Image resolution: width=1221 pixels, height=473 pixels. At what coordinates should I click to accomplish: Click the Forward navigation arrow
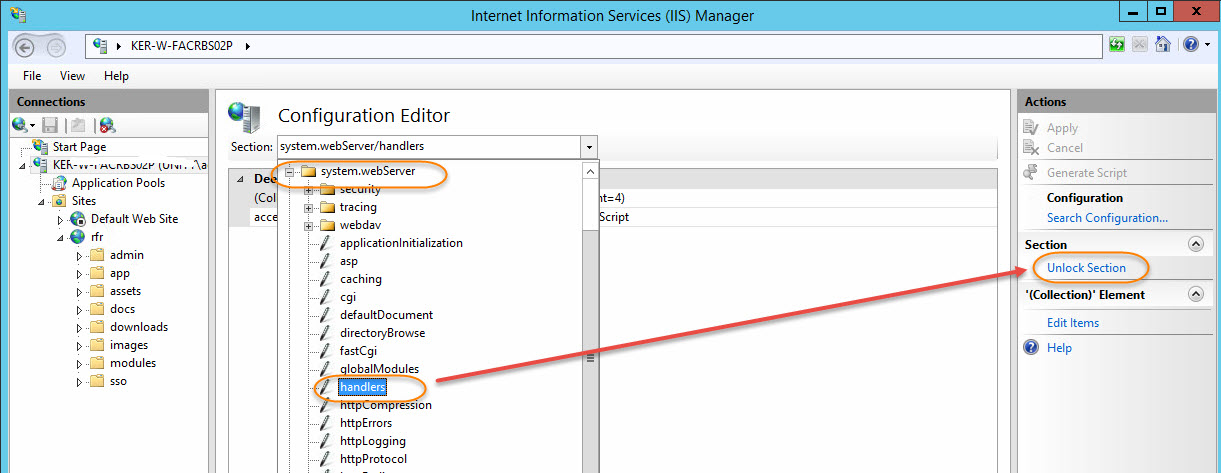[56, 46]
